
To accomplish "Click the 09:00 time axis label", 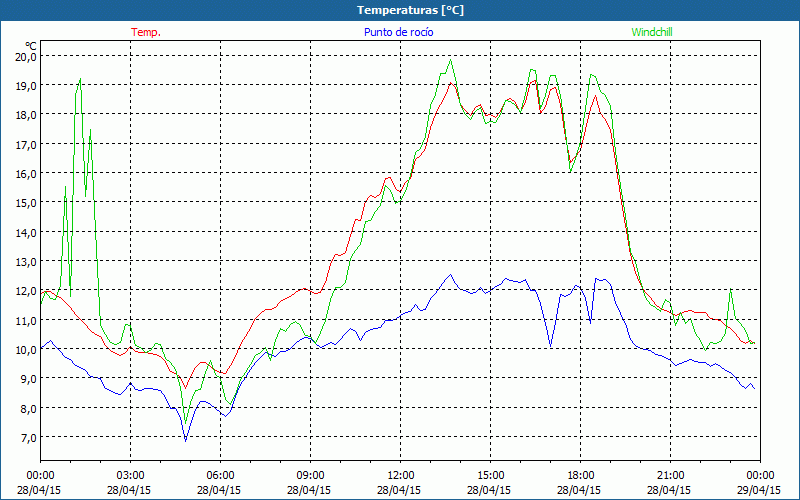I will (x=310, y=476).
